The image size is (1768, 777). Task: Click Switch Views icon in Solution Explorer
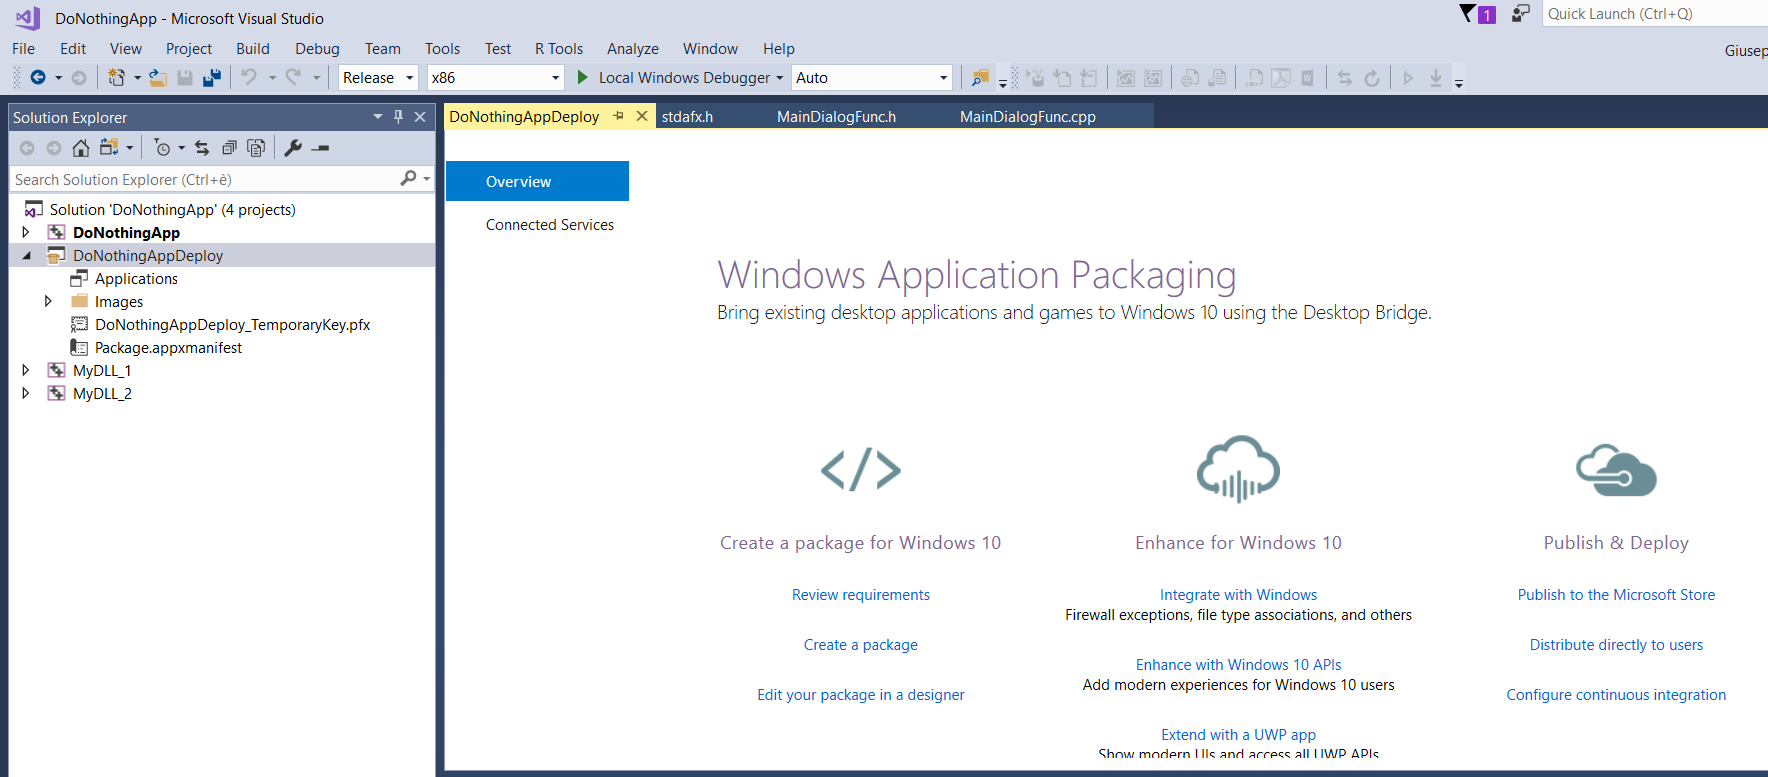click(x=109, y=148)
